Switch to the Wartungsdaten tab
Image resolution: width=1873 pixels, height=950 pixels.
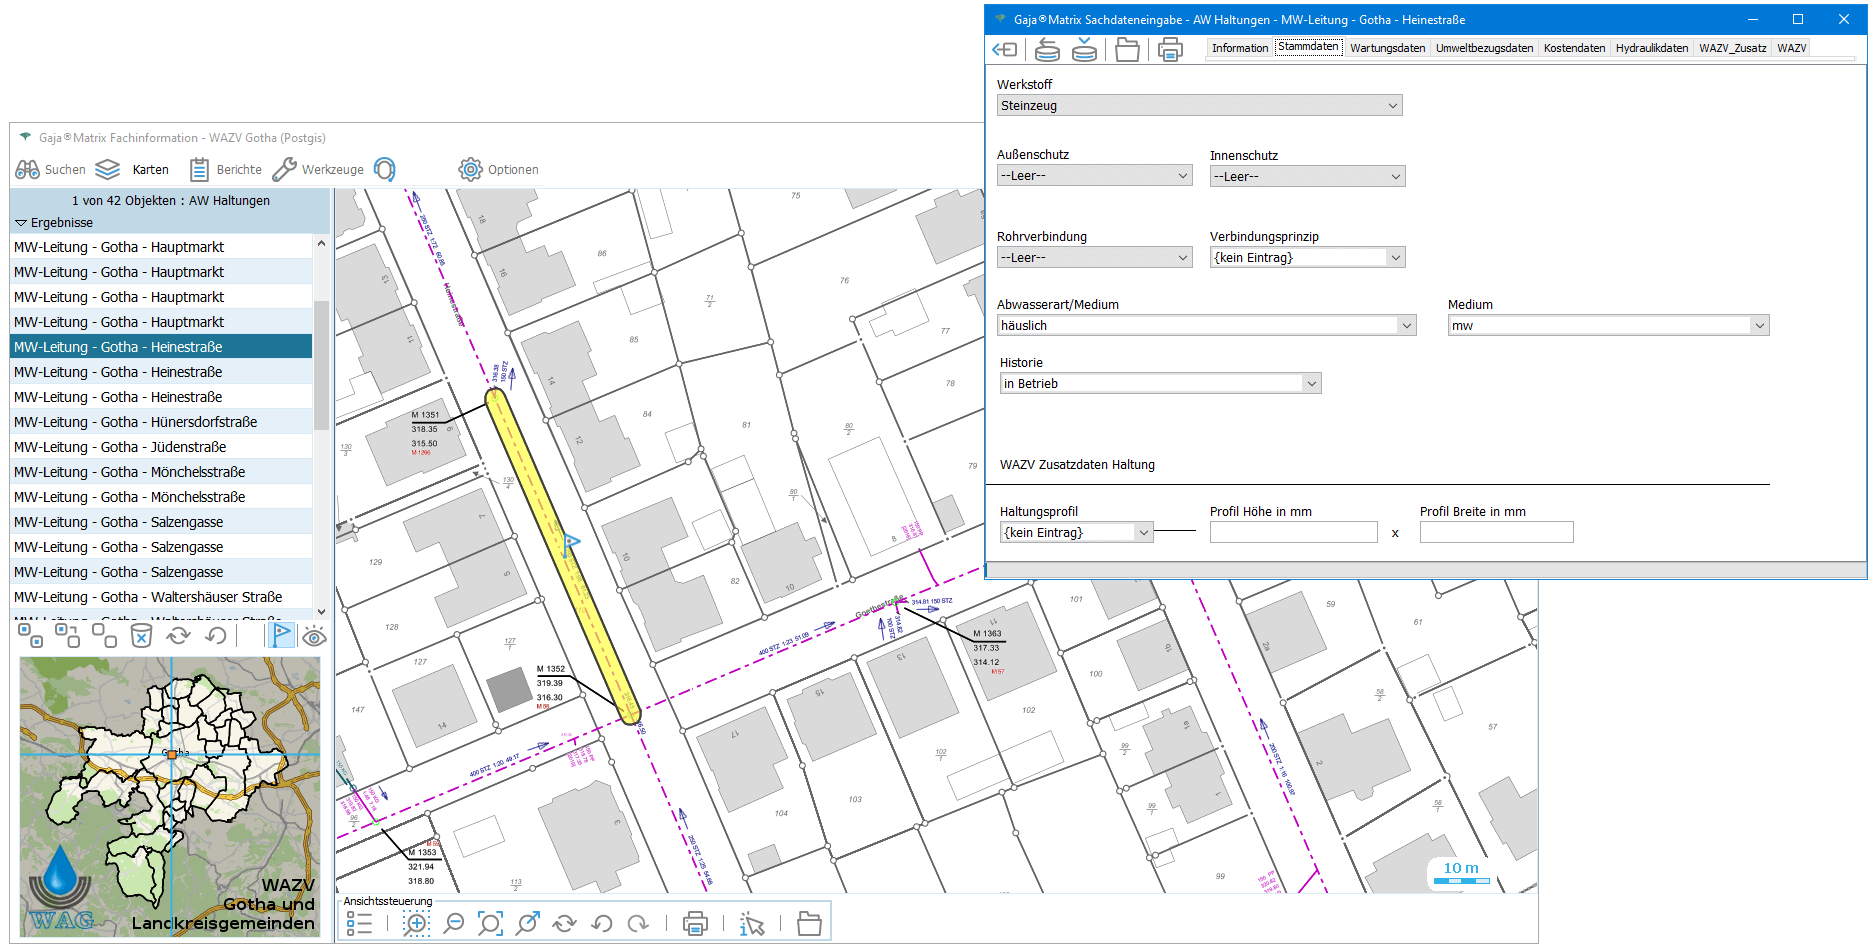[x=1387, y=48]
